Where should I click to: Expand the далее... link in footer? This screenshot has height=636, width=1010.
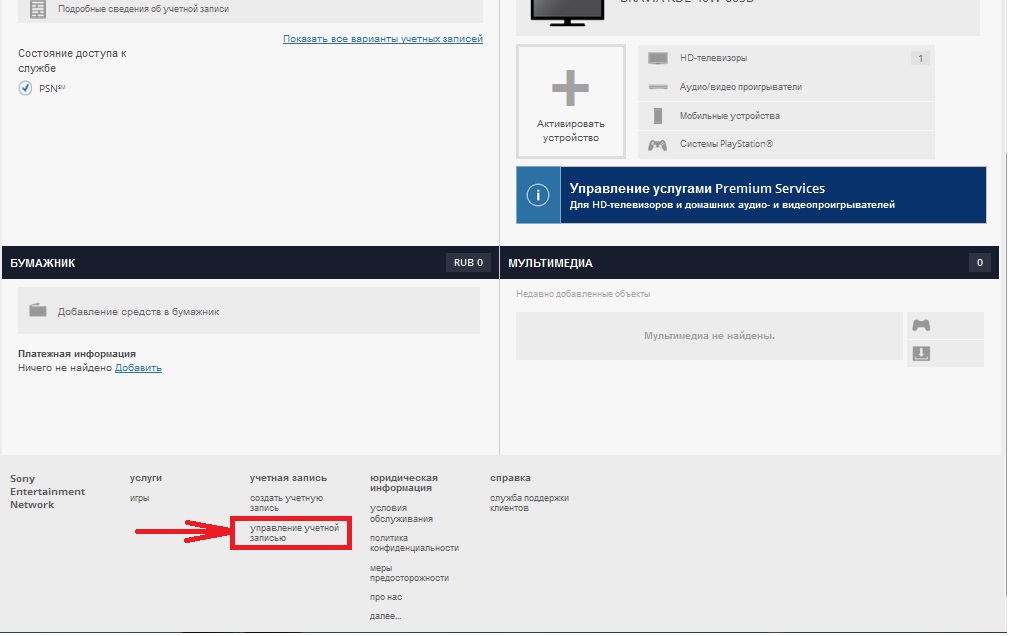coord(385,616)
